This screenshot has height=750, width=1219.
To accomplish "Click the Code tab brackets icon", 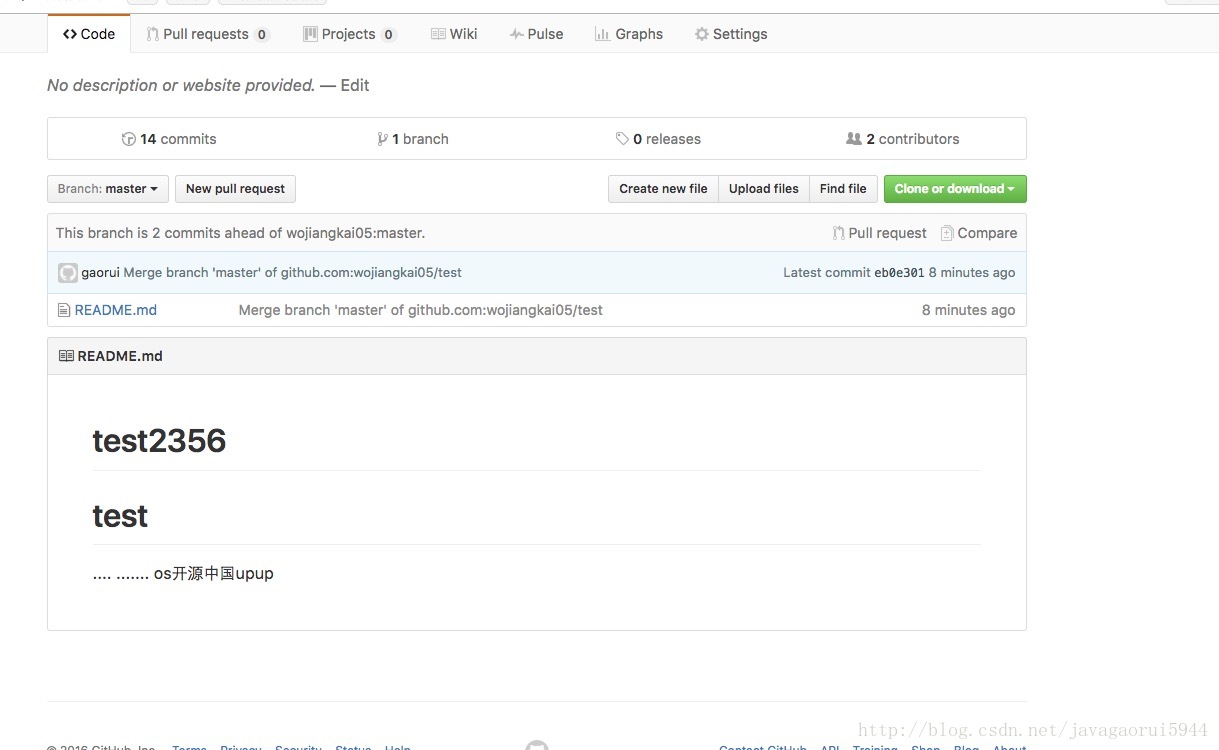I will pos(70,34).
